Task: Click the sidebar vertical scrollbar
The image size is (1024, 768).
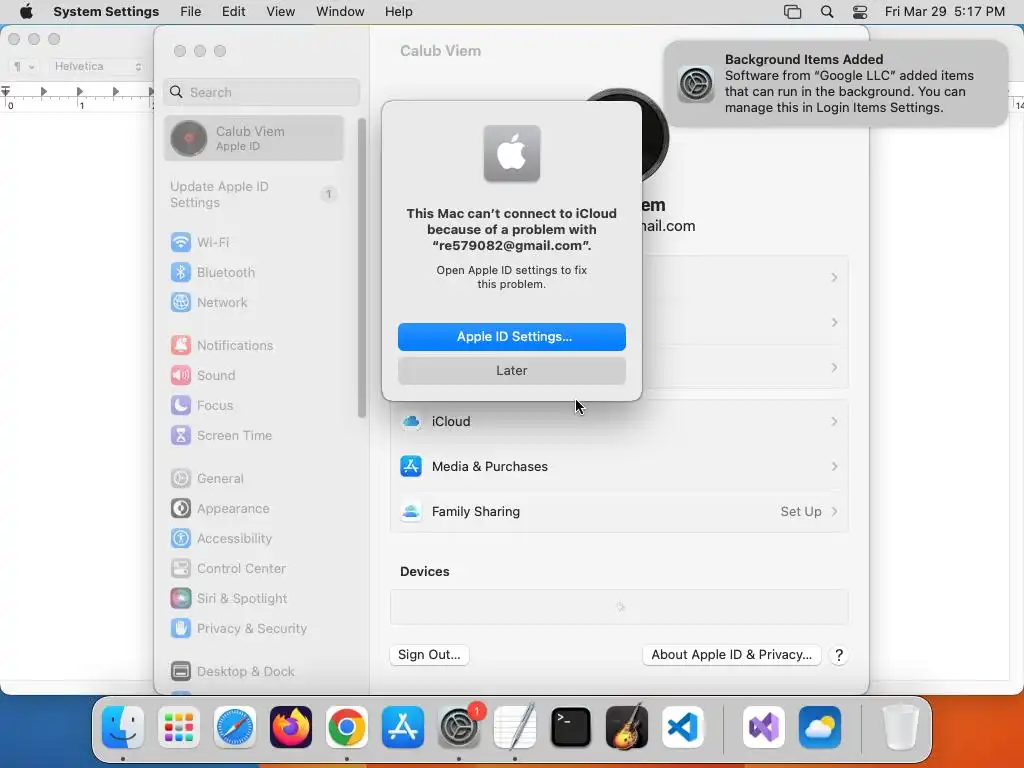Action: pyautogui.click(x=362, y=268)
